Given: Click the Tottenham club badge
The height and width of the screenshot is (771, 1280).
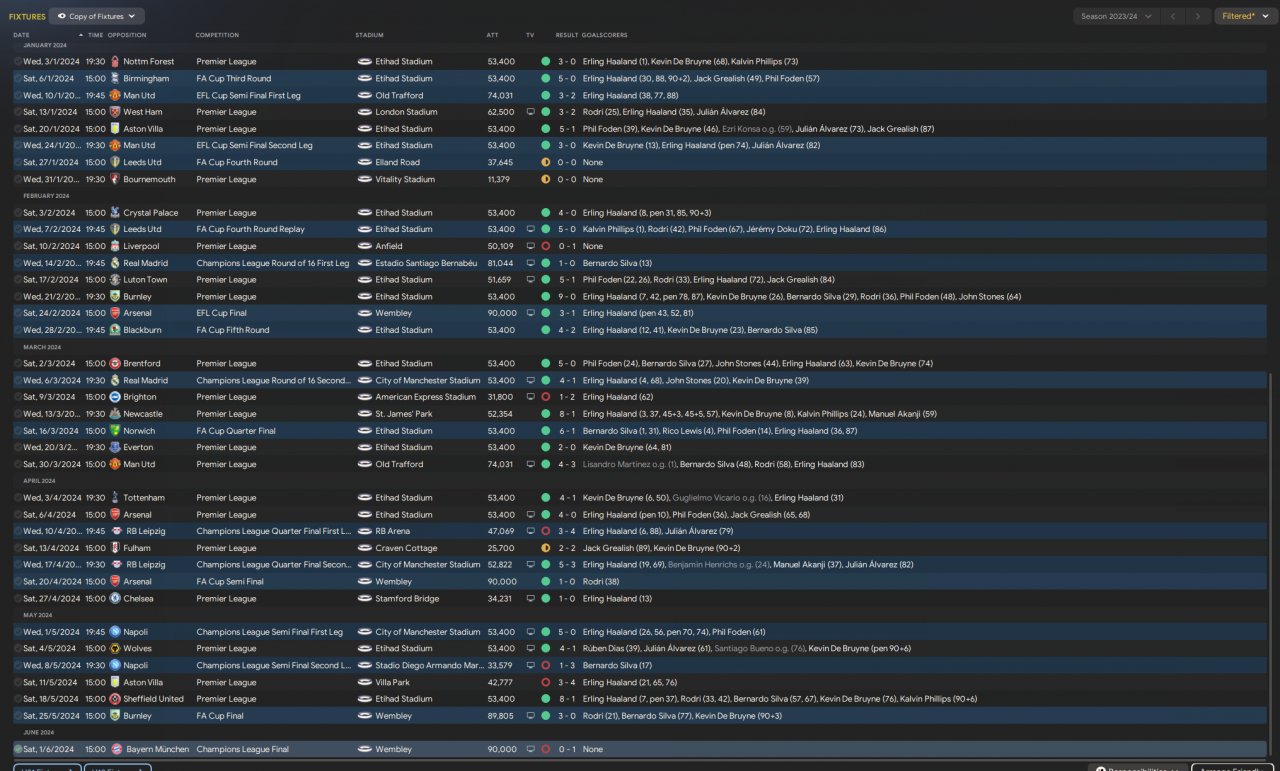Looking at the screenshot, I should 115,498.
